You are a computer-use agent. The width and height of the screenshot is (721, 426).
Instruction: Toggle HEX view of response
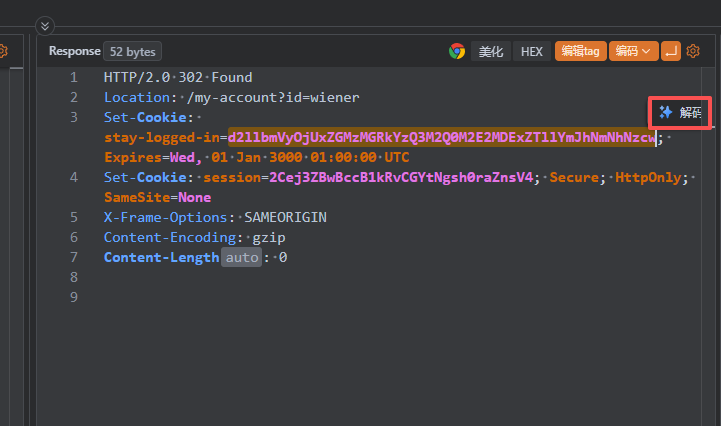point(532,51)
